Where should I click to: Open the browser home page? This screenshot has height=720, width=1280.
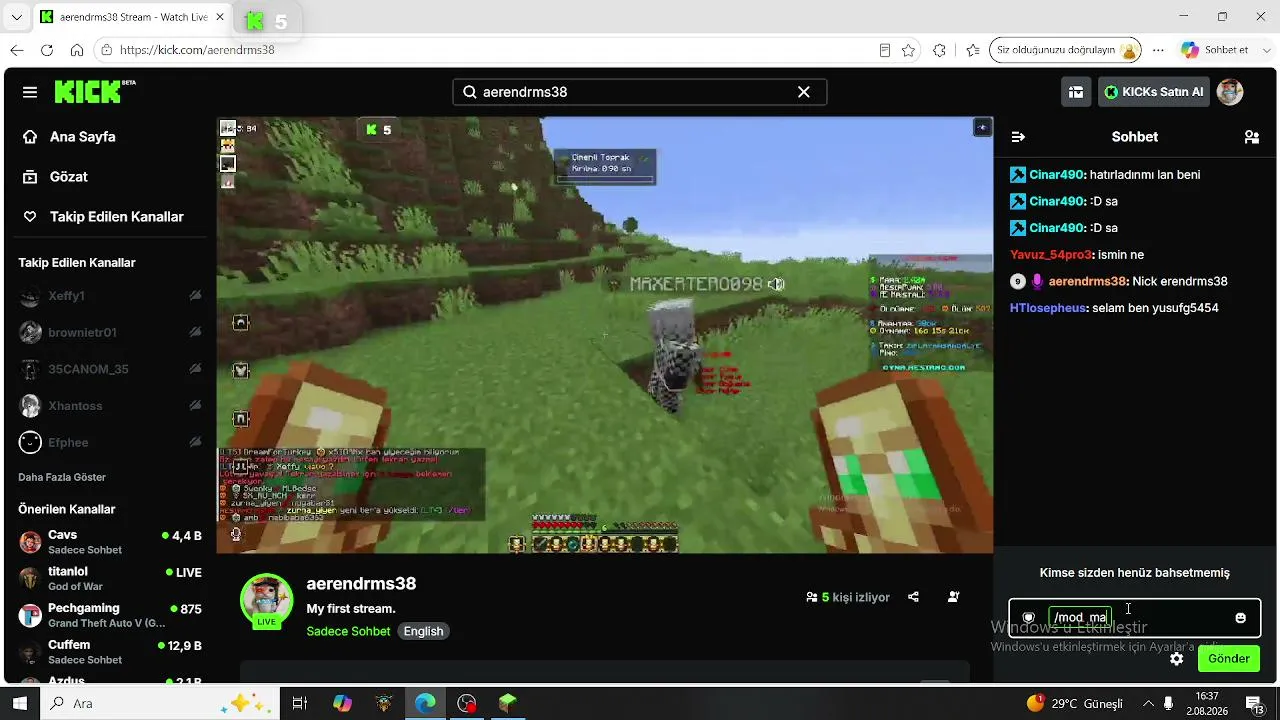tap(77, 50)
